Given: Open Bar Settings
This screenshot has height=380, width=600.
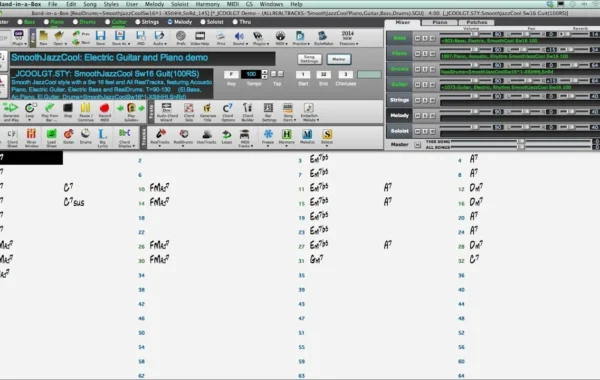Looking at the screenshot, I should [269, 112].
